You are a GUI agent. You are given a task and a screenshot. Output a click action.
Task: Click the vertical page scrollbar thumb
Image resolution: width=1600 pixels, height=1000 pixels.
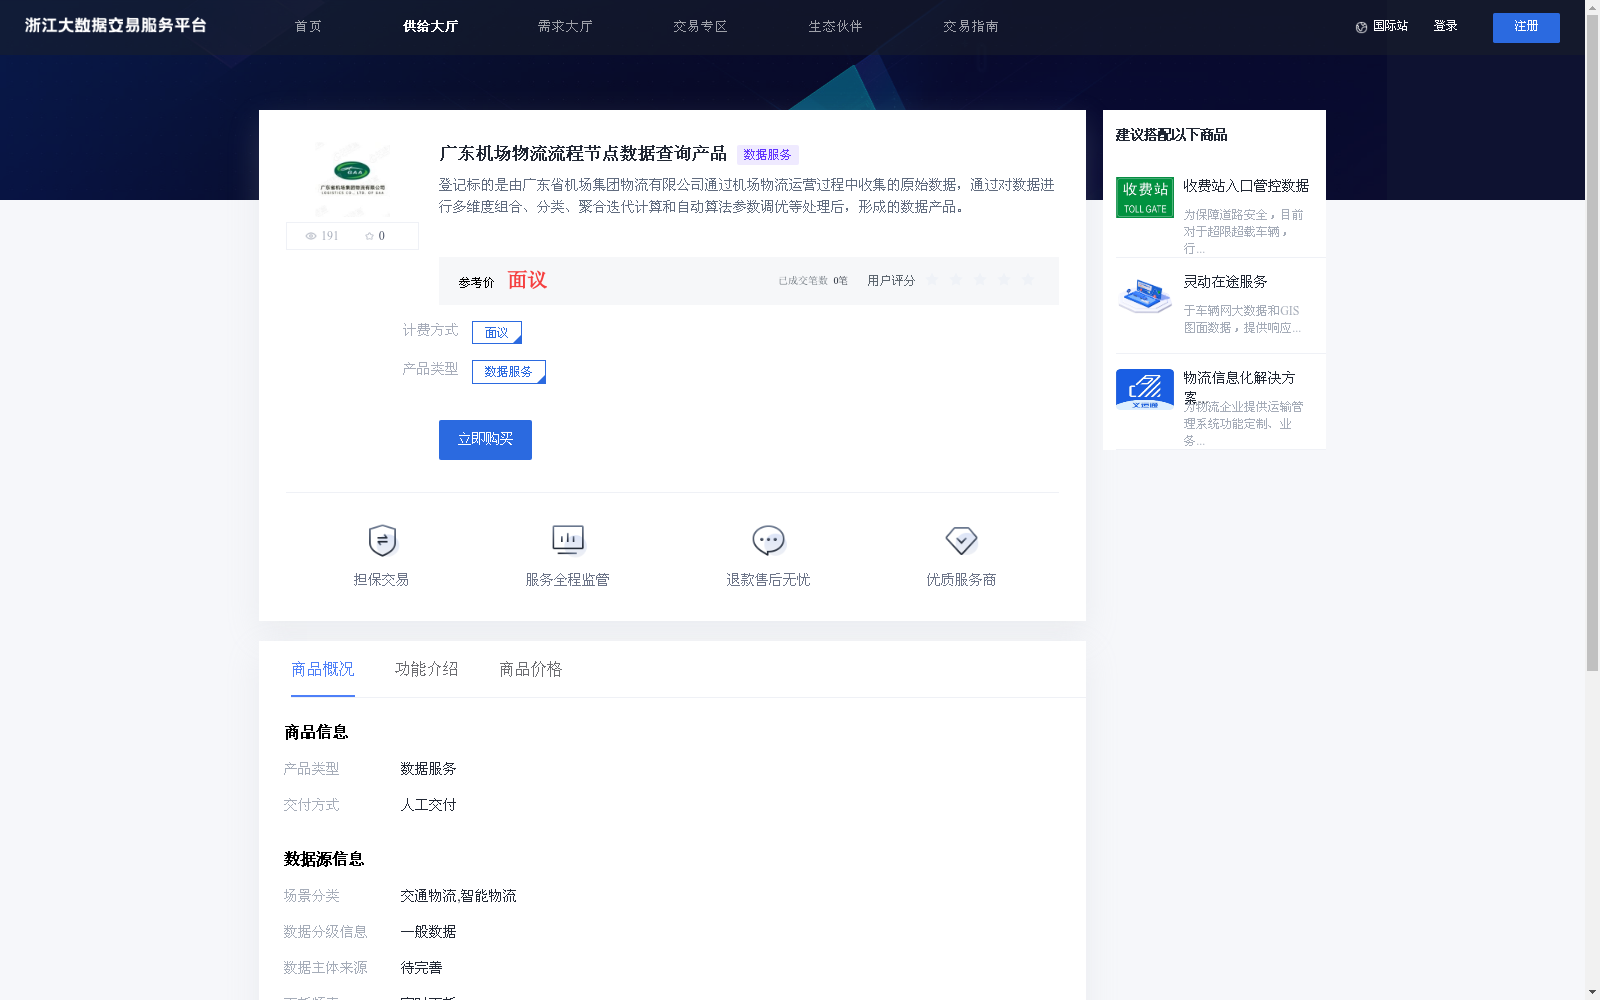pos(1592,342)
